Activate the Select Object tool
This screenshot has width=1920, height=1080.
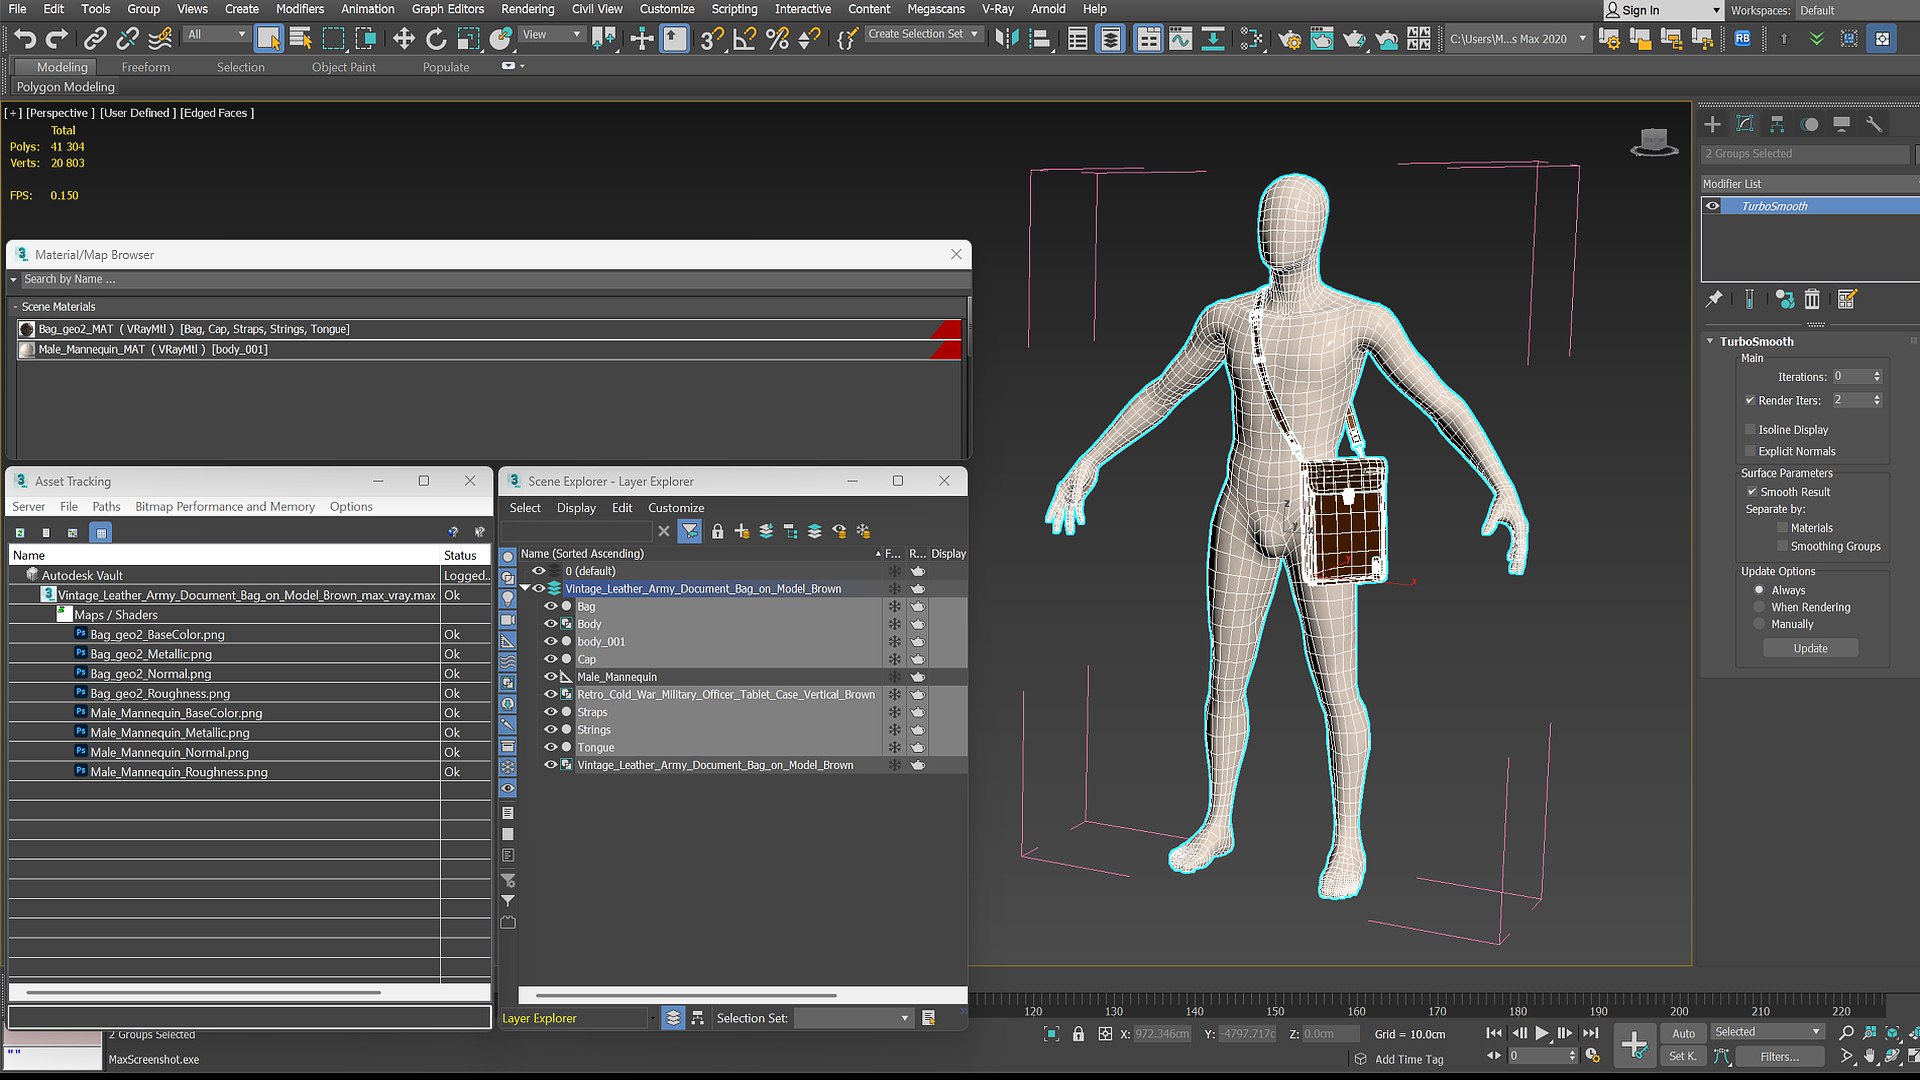[x=268, y=38]
